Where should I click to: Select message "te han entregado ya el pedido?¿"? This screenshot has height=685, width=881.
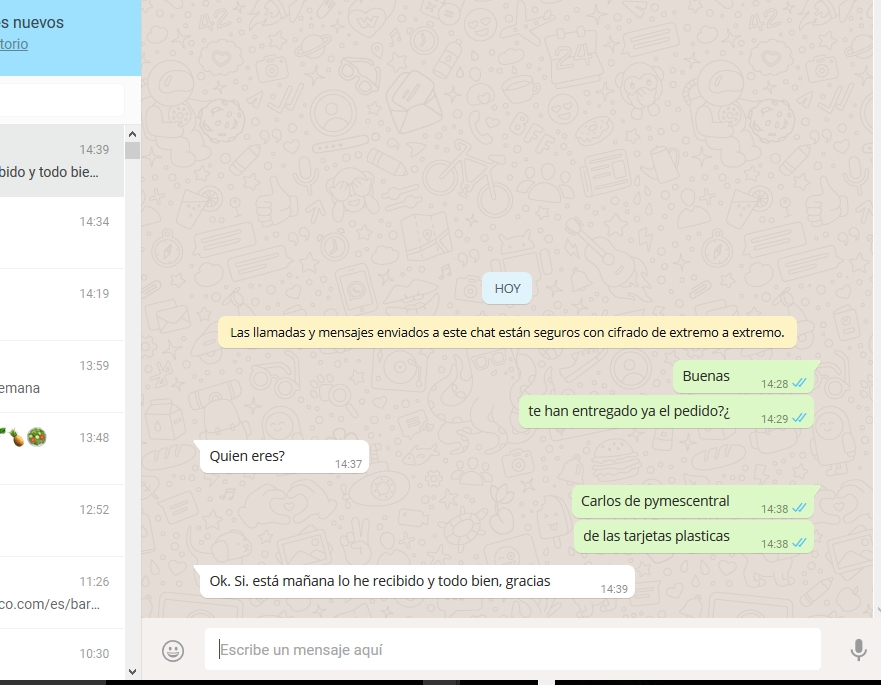(x=666, y=412)
